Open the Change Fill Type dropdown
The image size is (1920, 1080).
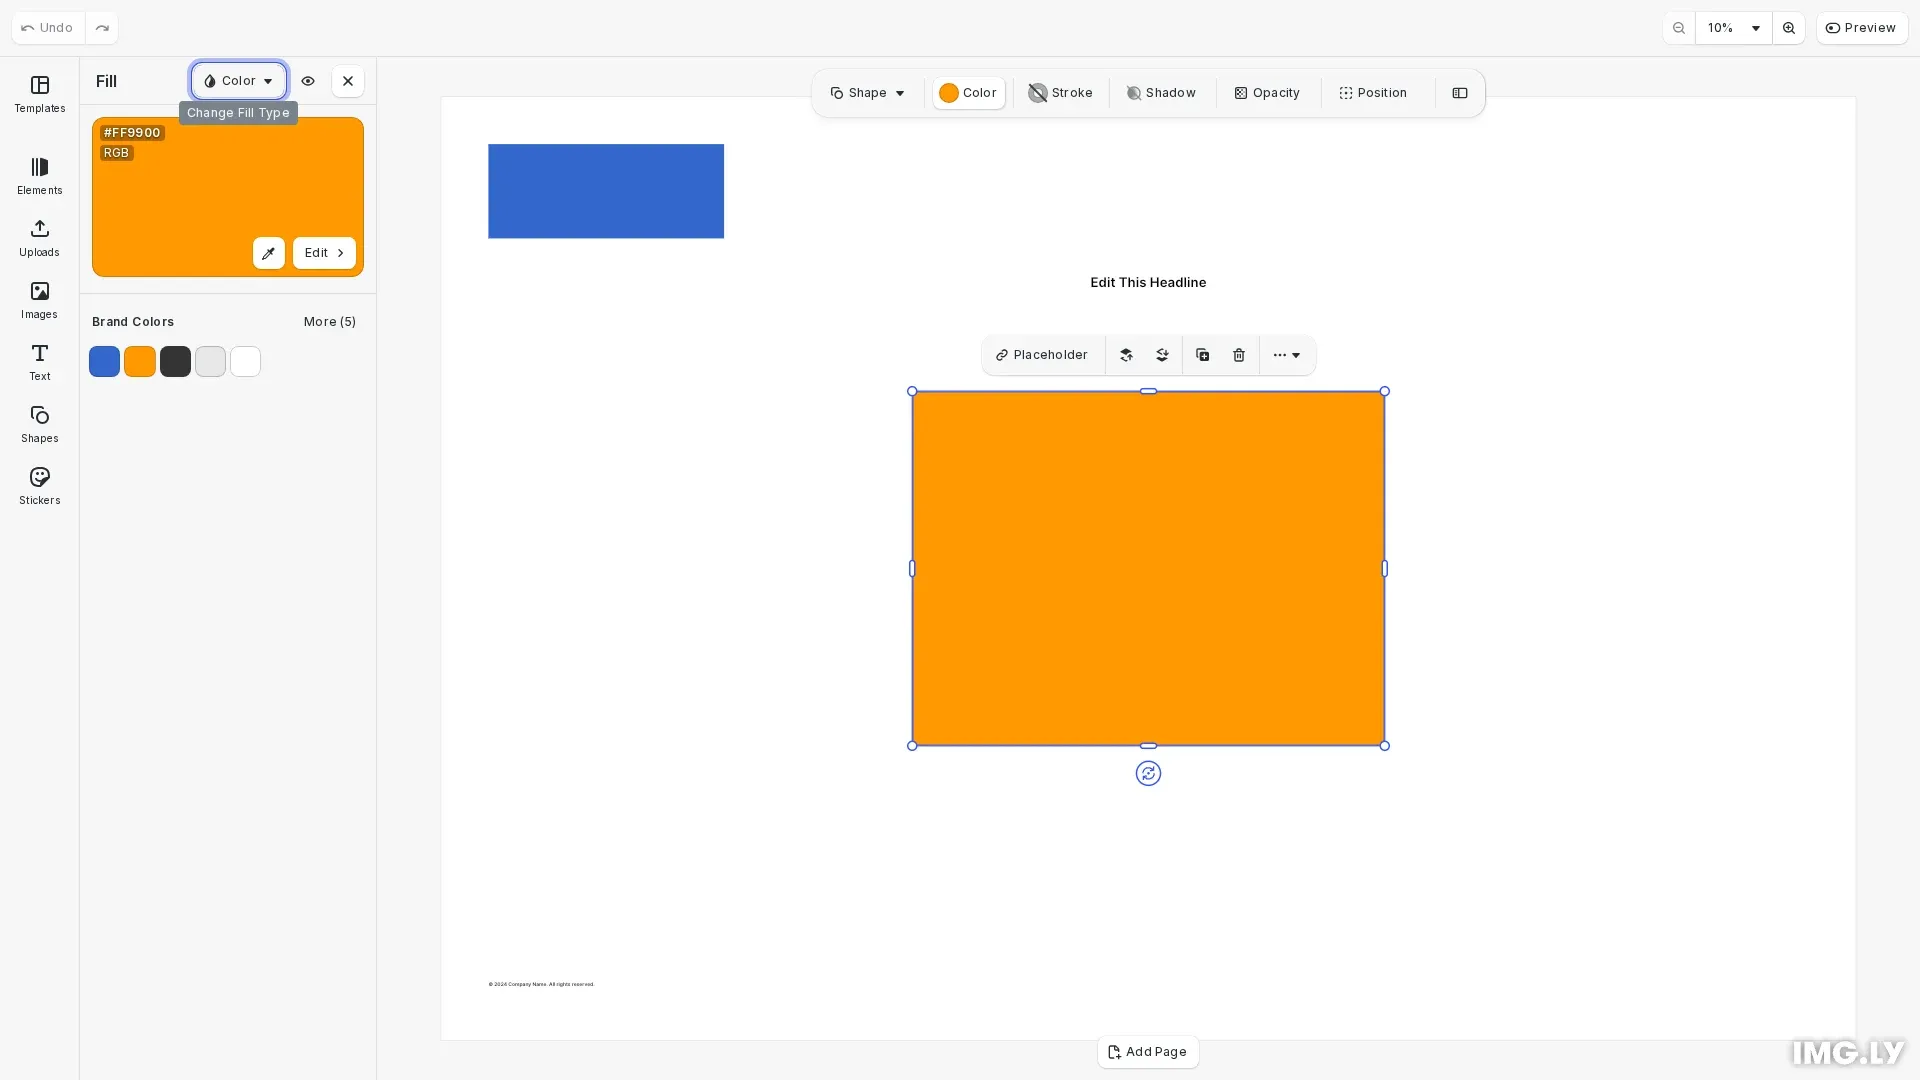237,81
